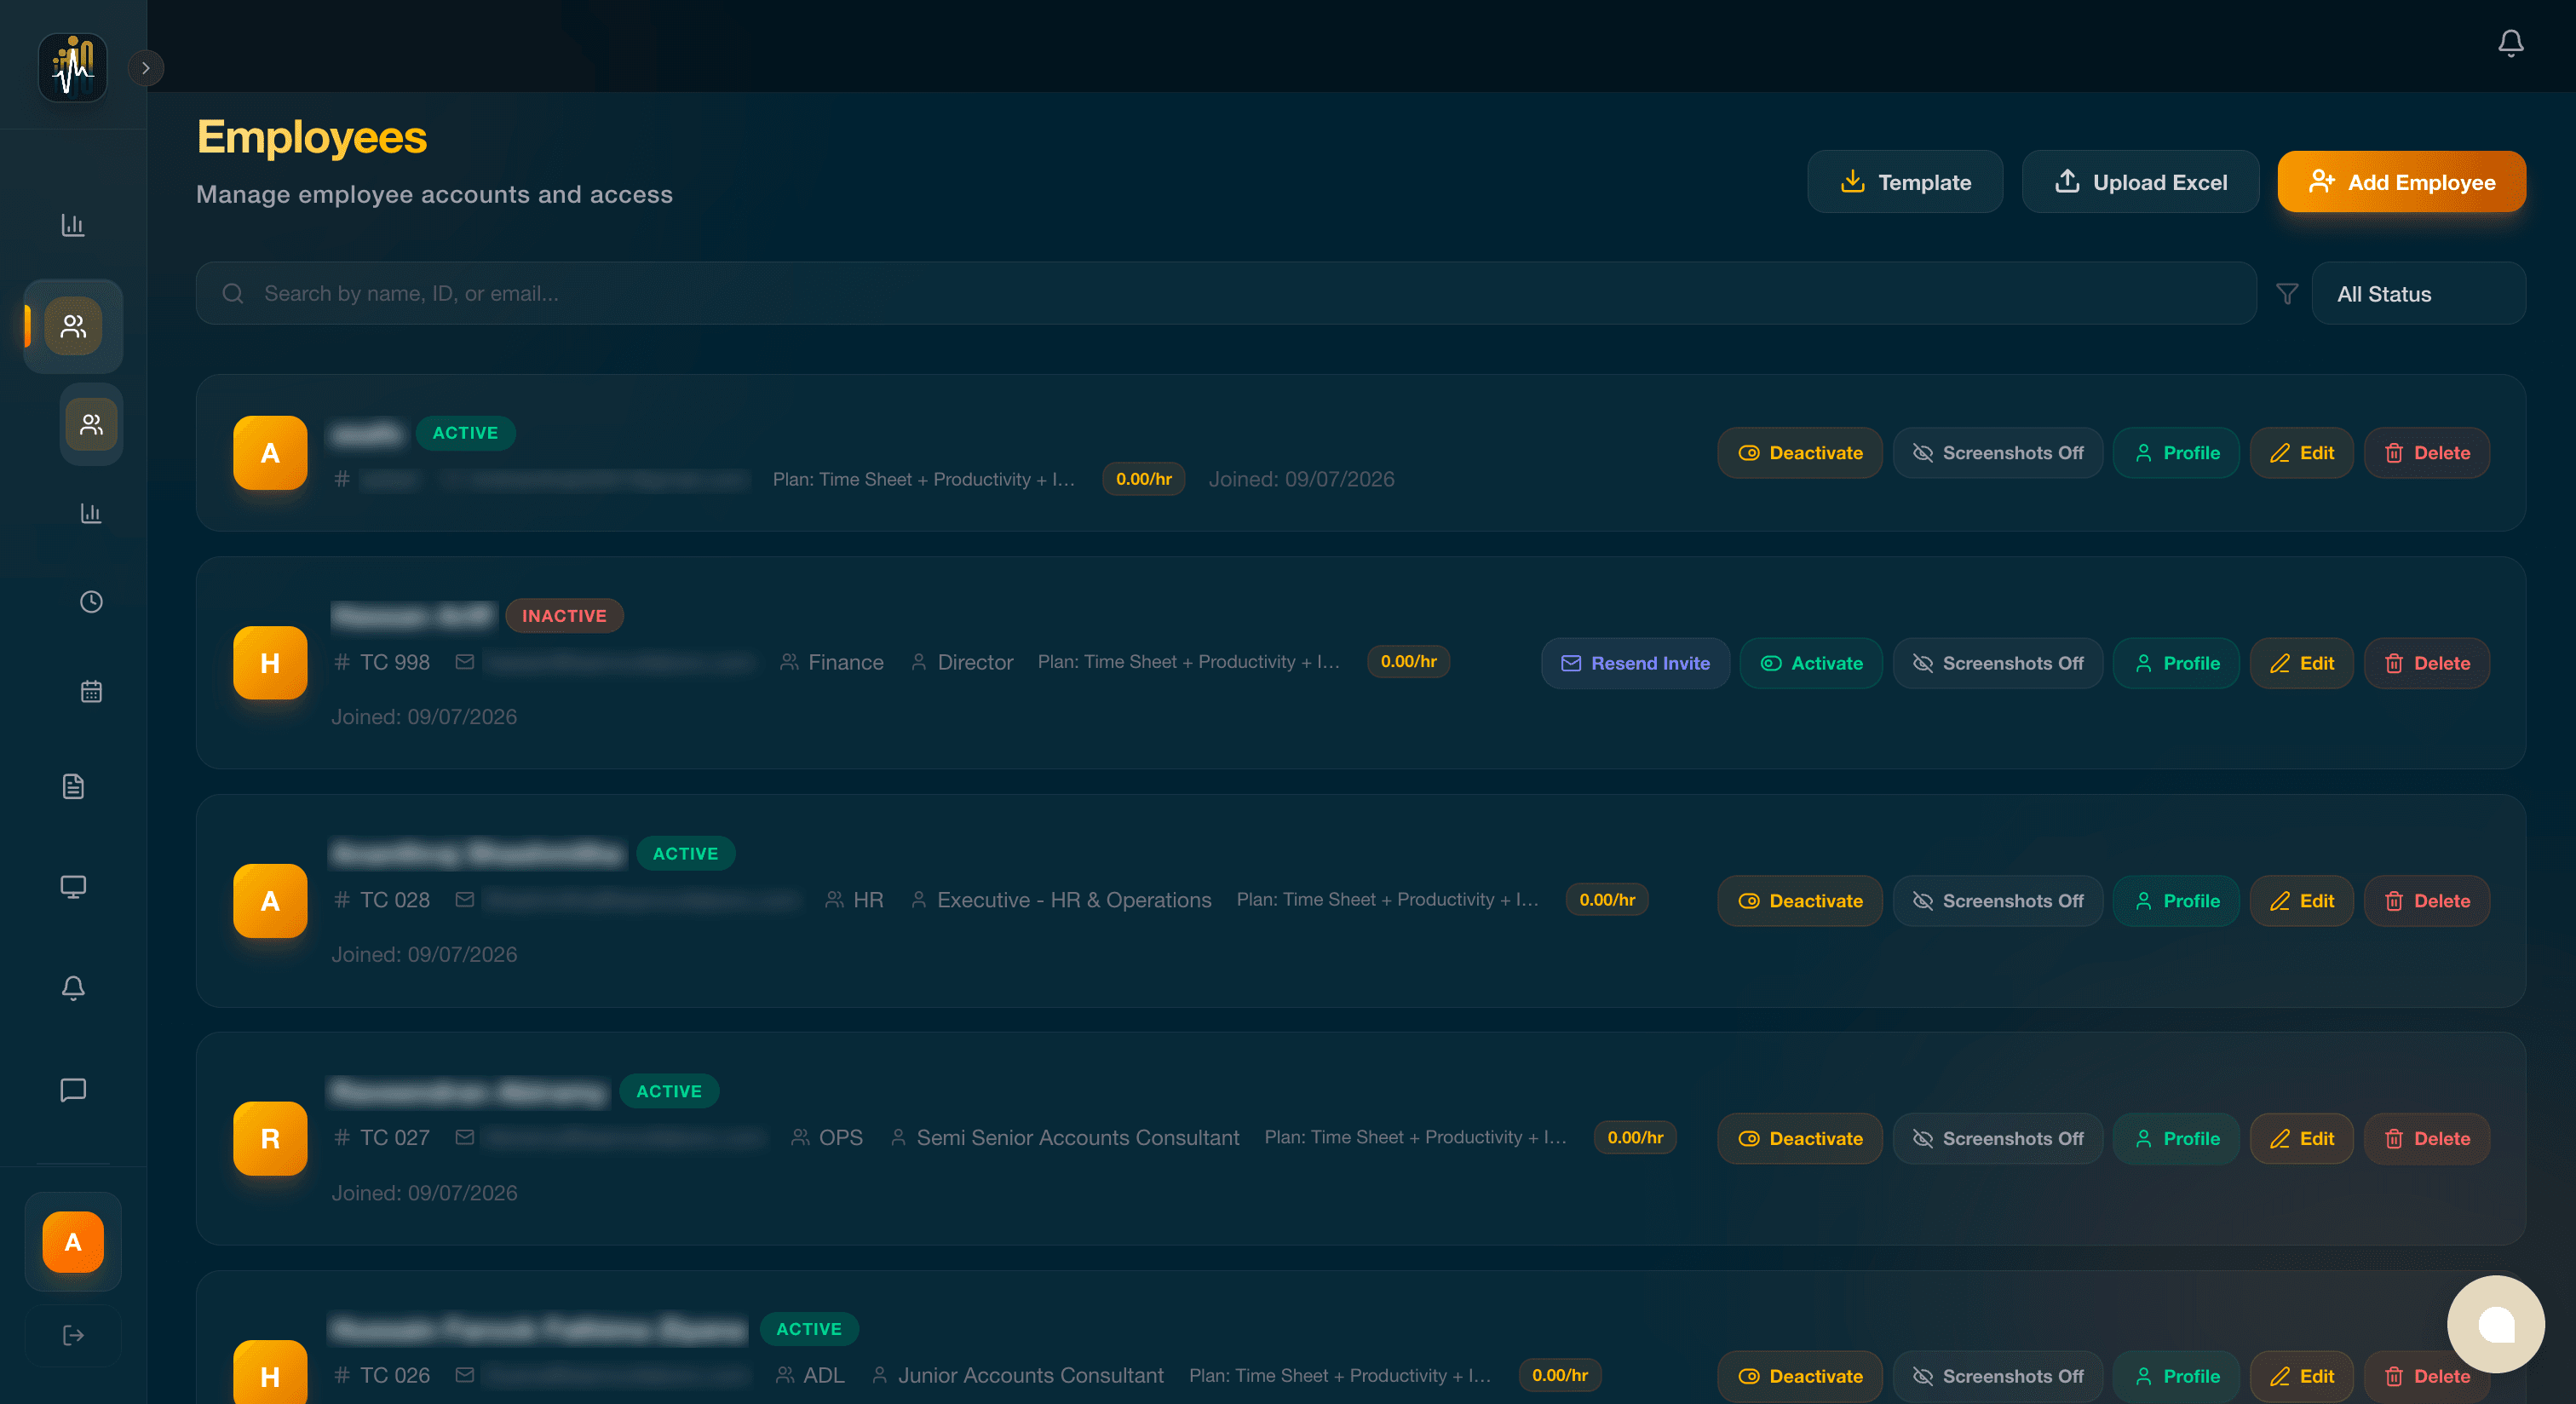
Task: Focus the search by name, ID, or email field
Action: pyautogui.click(x=1226, y=293)
